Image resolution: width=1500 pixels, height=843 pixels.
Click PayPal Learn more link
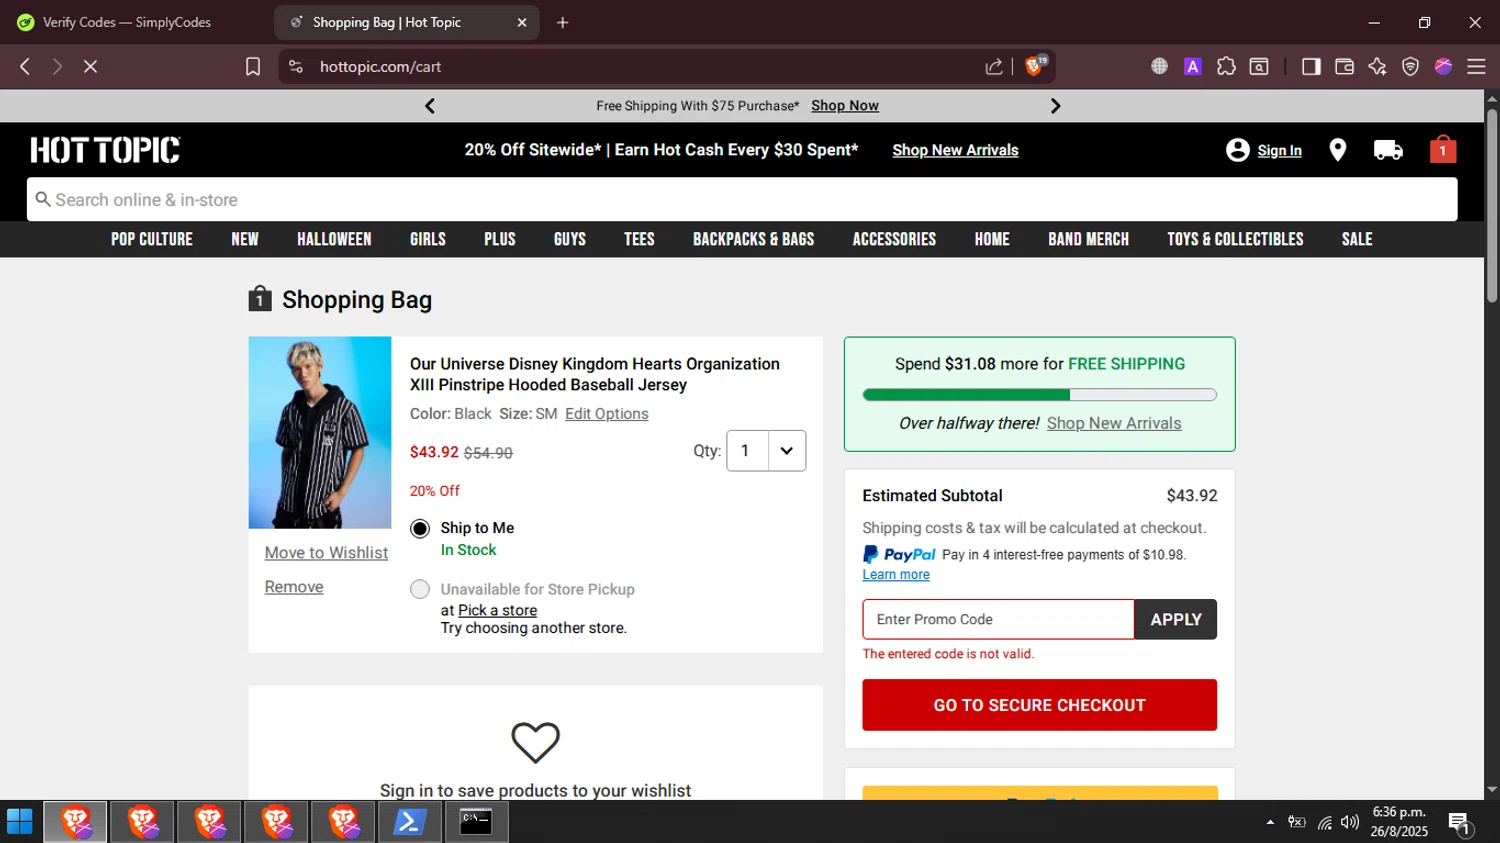pos(896,575)
